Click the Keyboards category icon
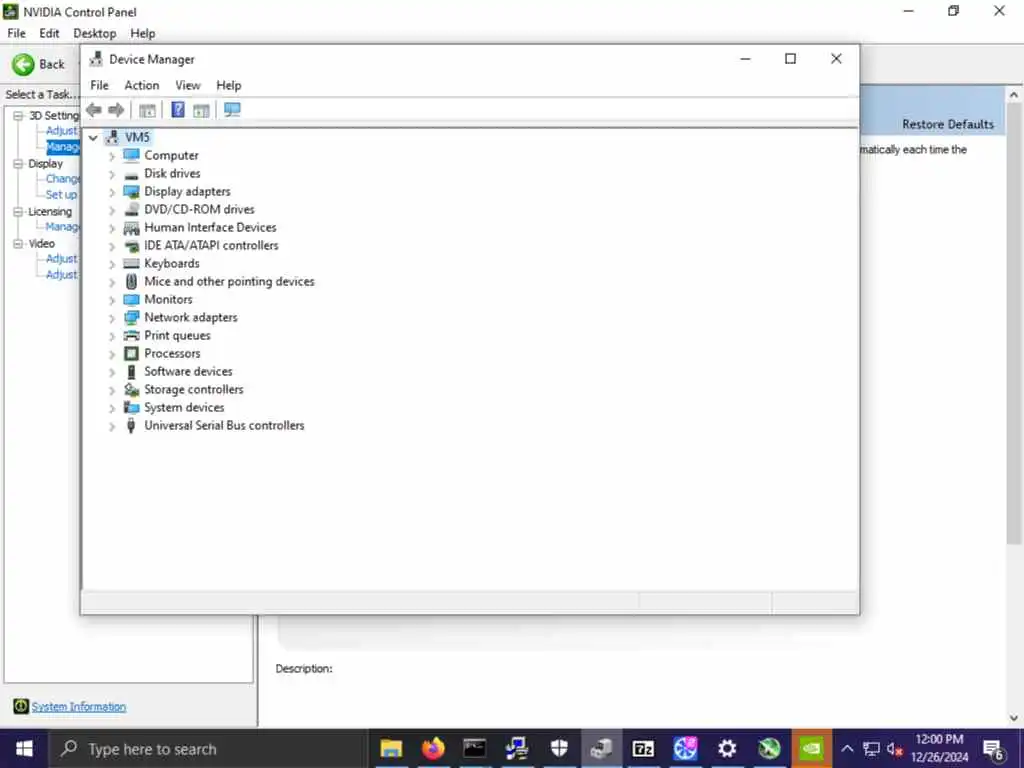The height and width of the screenshot is (768, 1024). (x=131, y=263)
